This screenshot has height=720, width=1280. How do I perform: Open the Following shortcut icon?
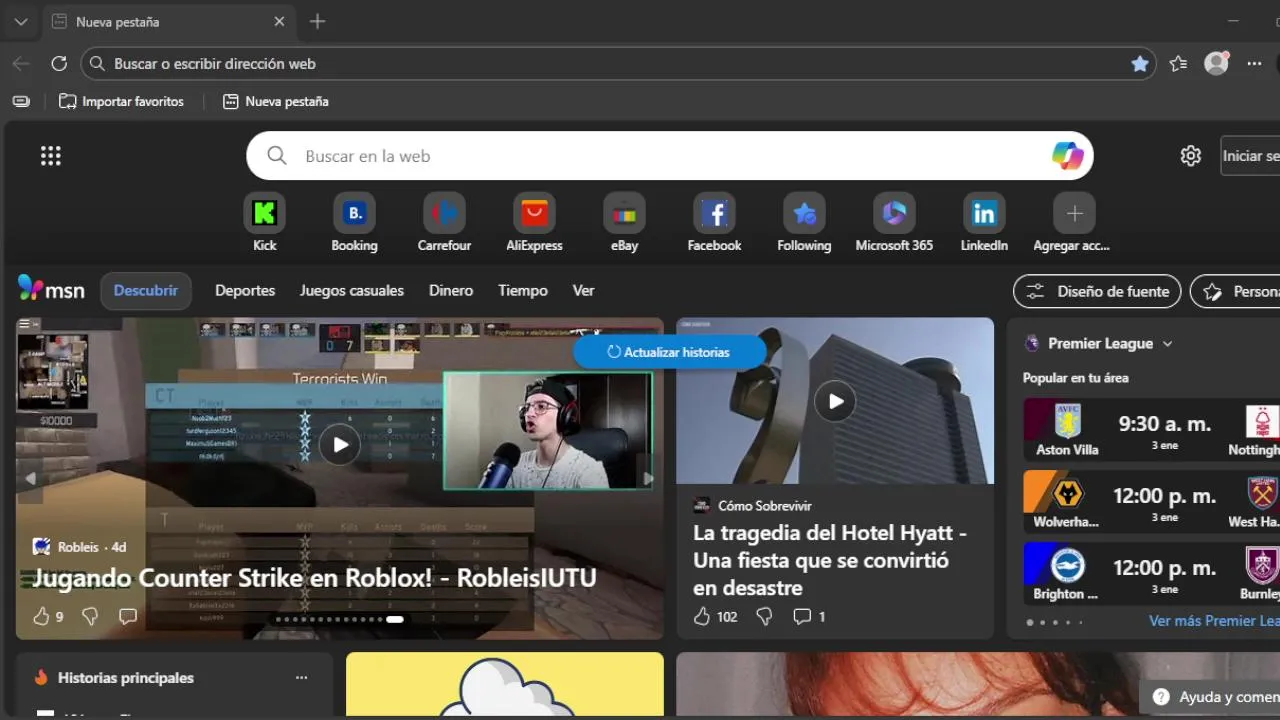(804, 213)
